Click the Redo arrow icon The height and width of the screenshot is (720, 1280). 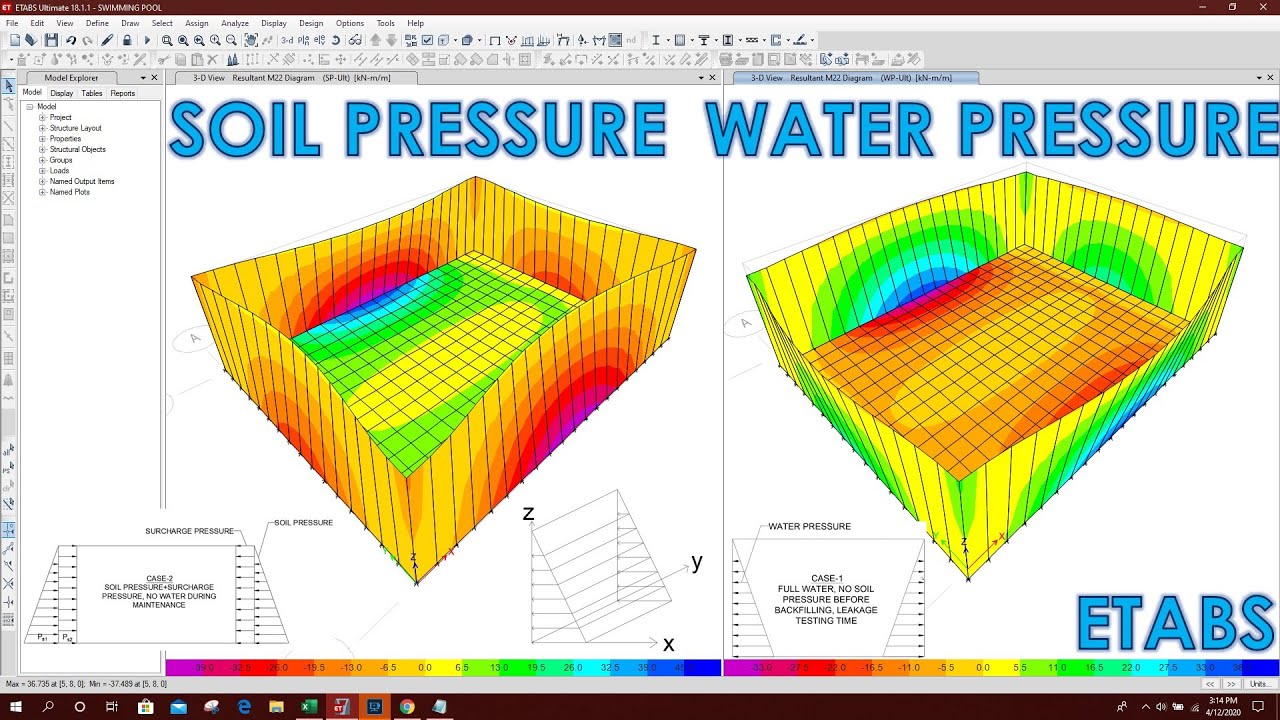(87, 40)
